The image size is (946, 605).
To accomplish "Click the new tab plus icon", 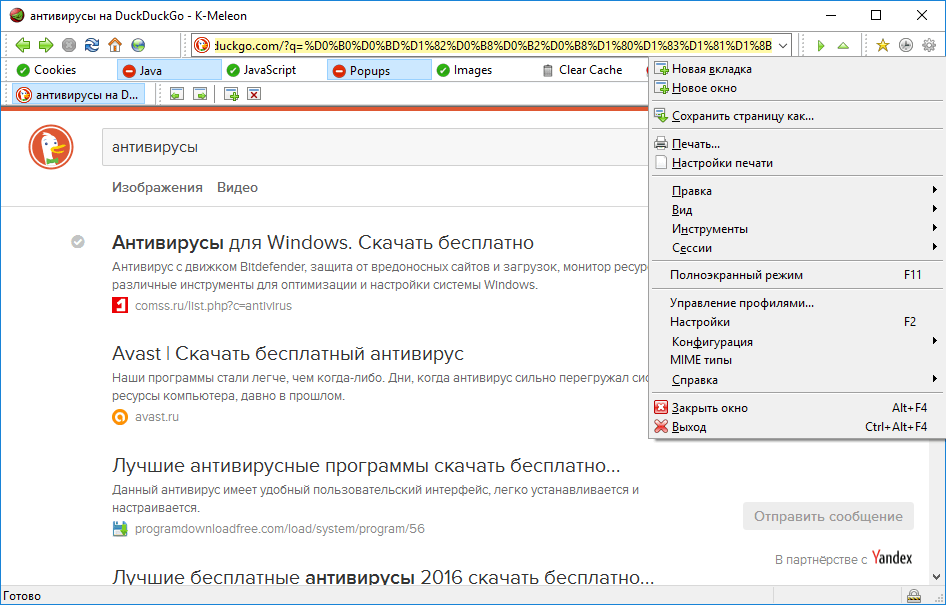I will pyautogui.click(x=231, y=94).
